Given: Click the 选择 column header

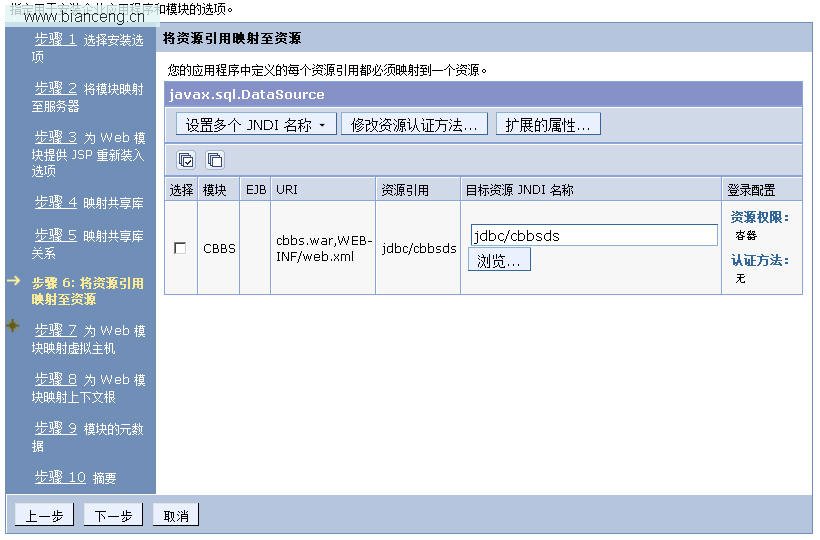Looking at the screenshot, I should pyautogui.click(x=181, y=190).
